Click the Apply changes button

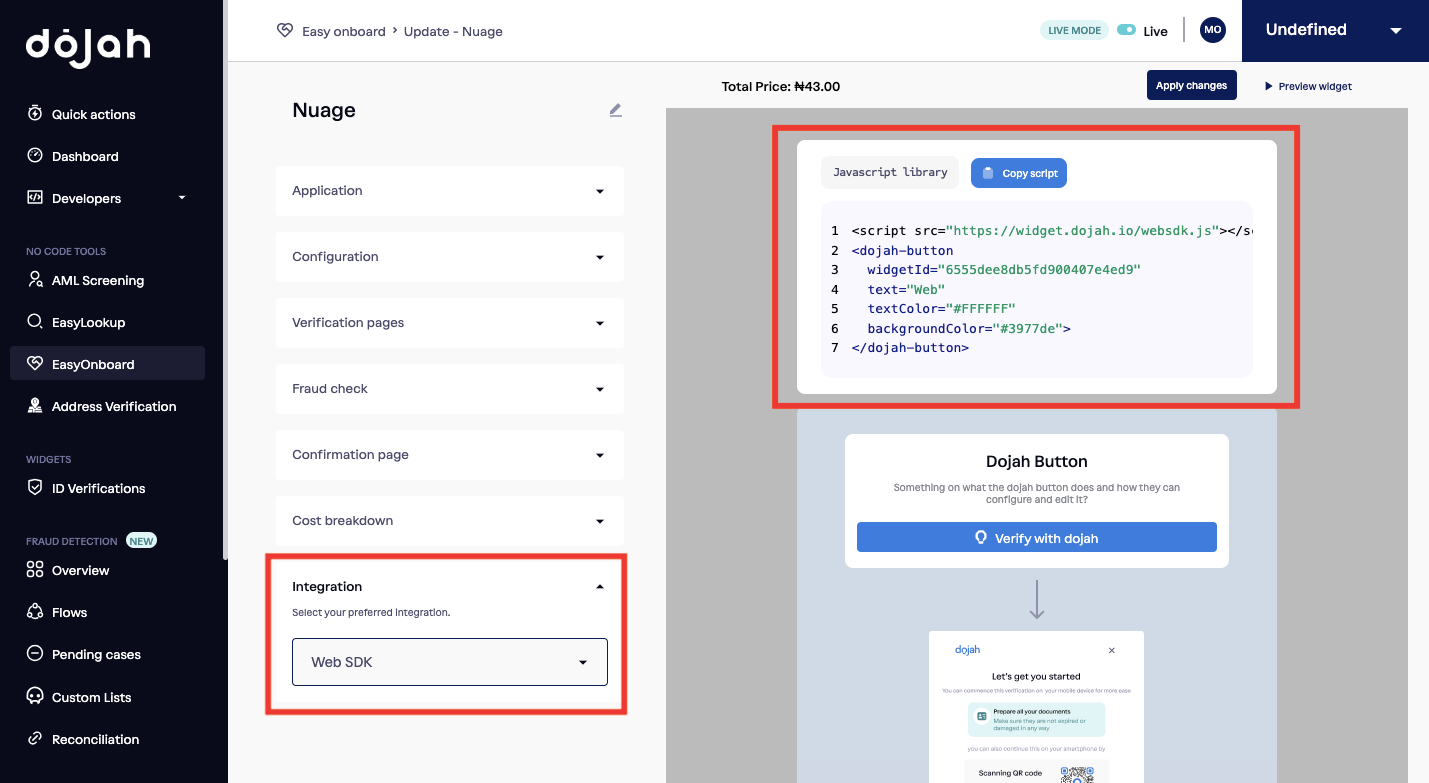1191,86
